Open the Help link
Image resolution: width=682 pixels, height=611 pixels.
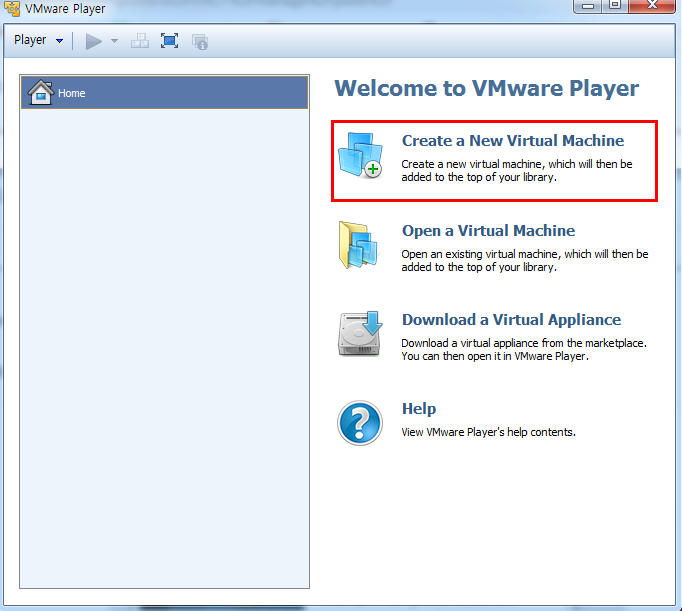[419, 409]
